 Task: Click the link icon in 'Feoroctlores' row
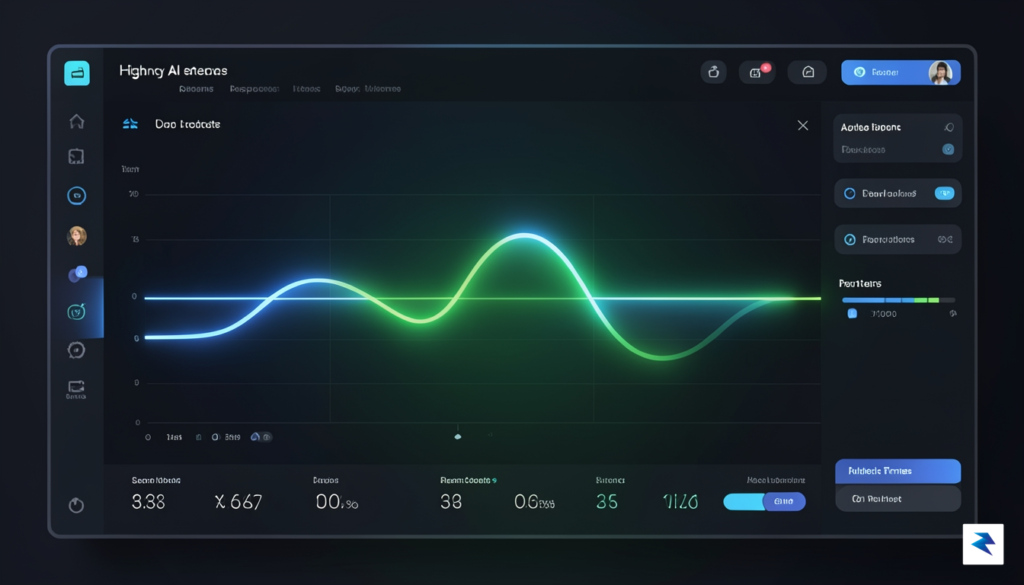945,240
